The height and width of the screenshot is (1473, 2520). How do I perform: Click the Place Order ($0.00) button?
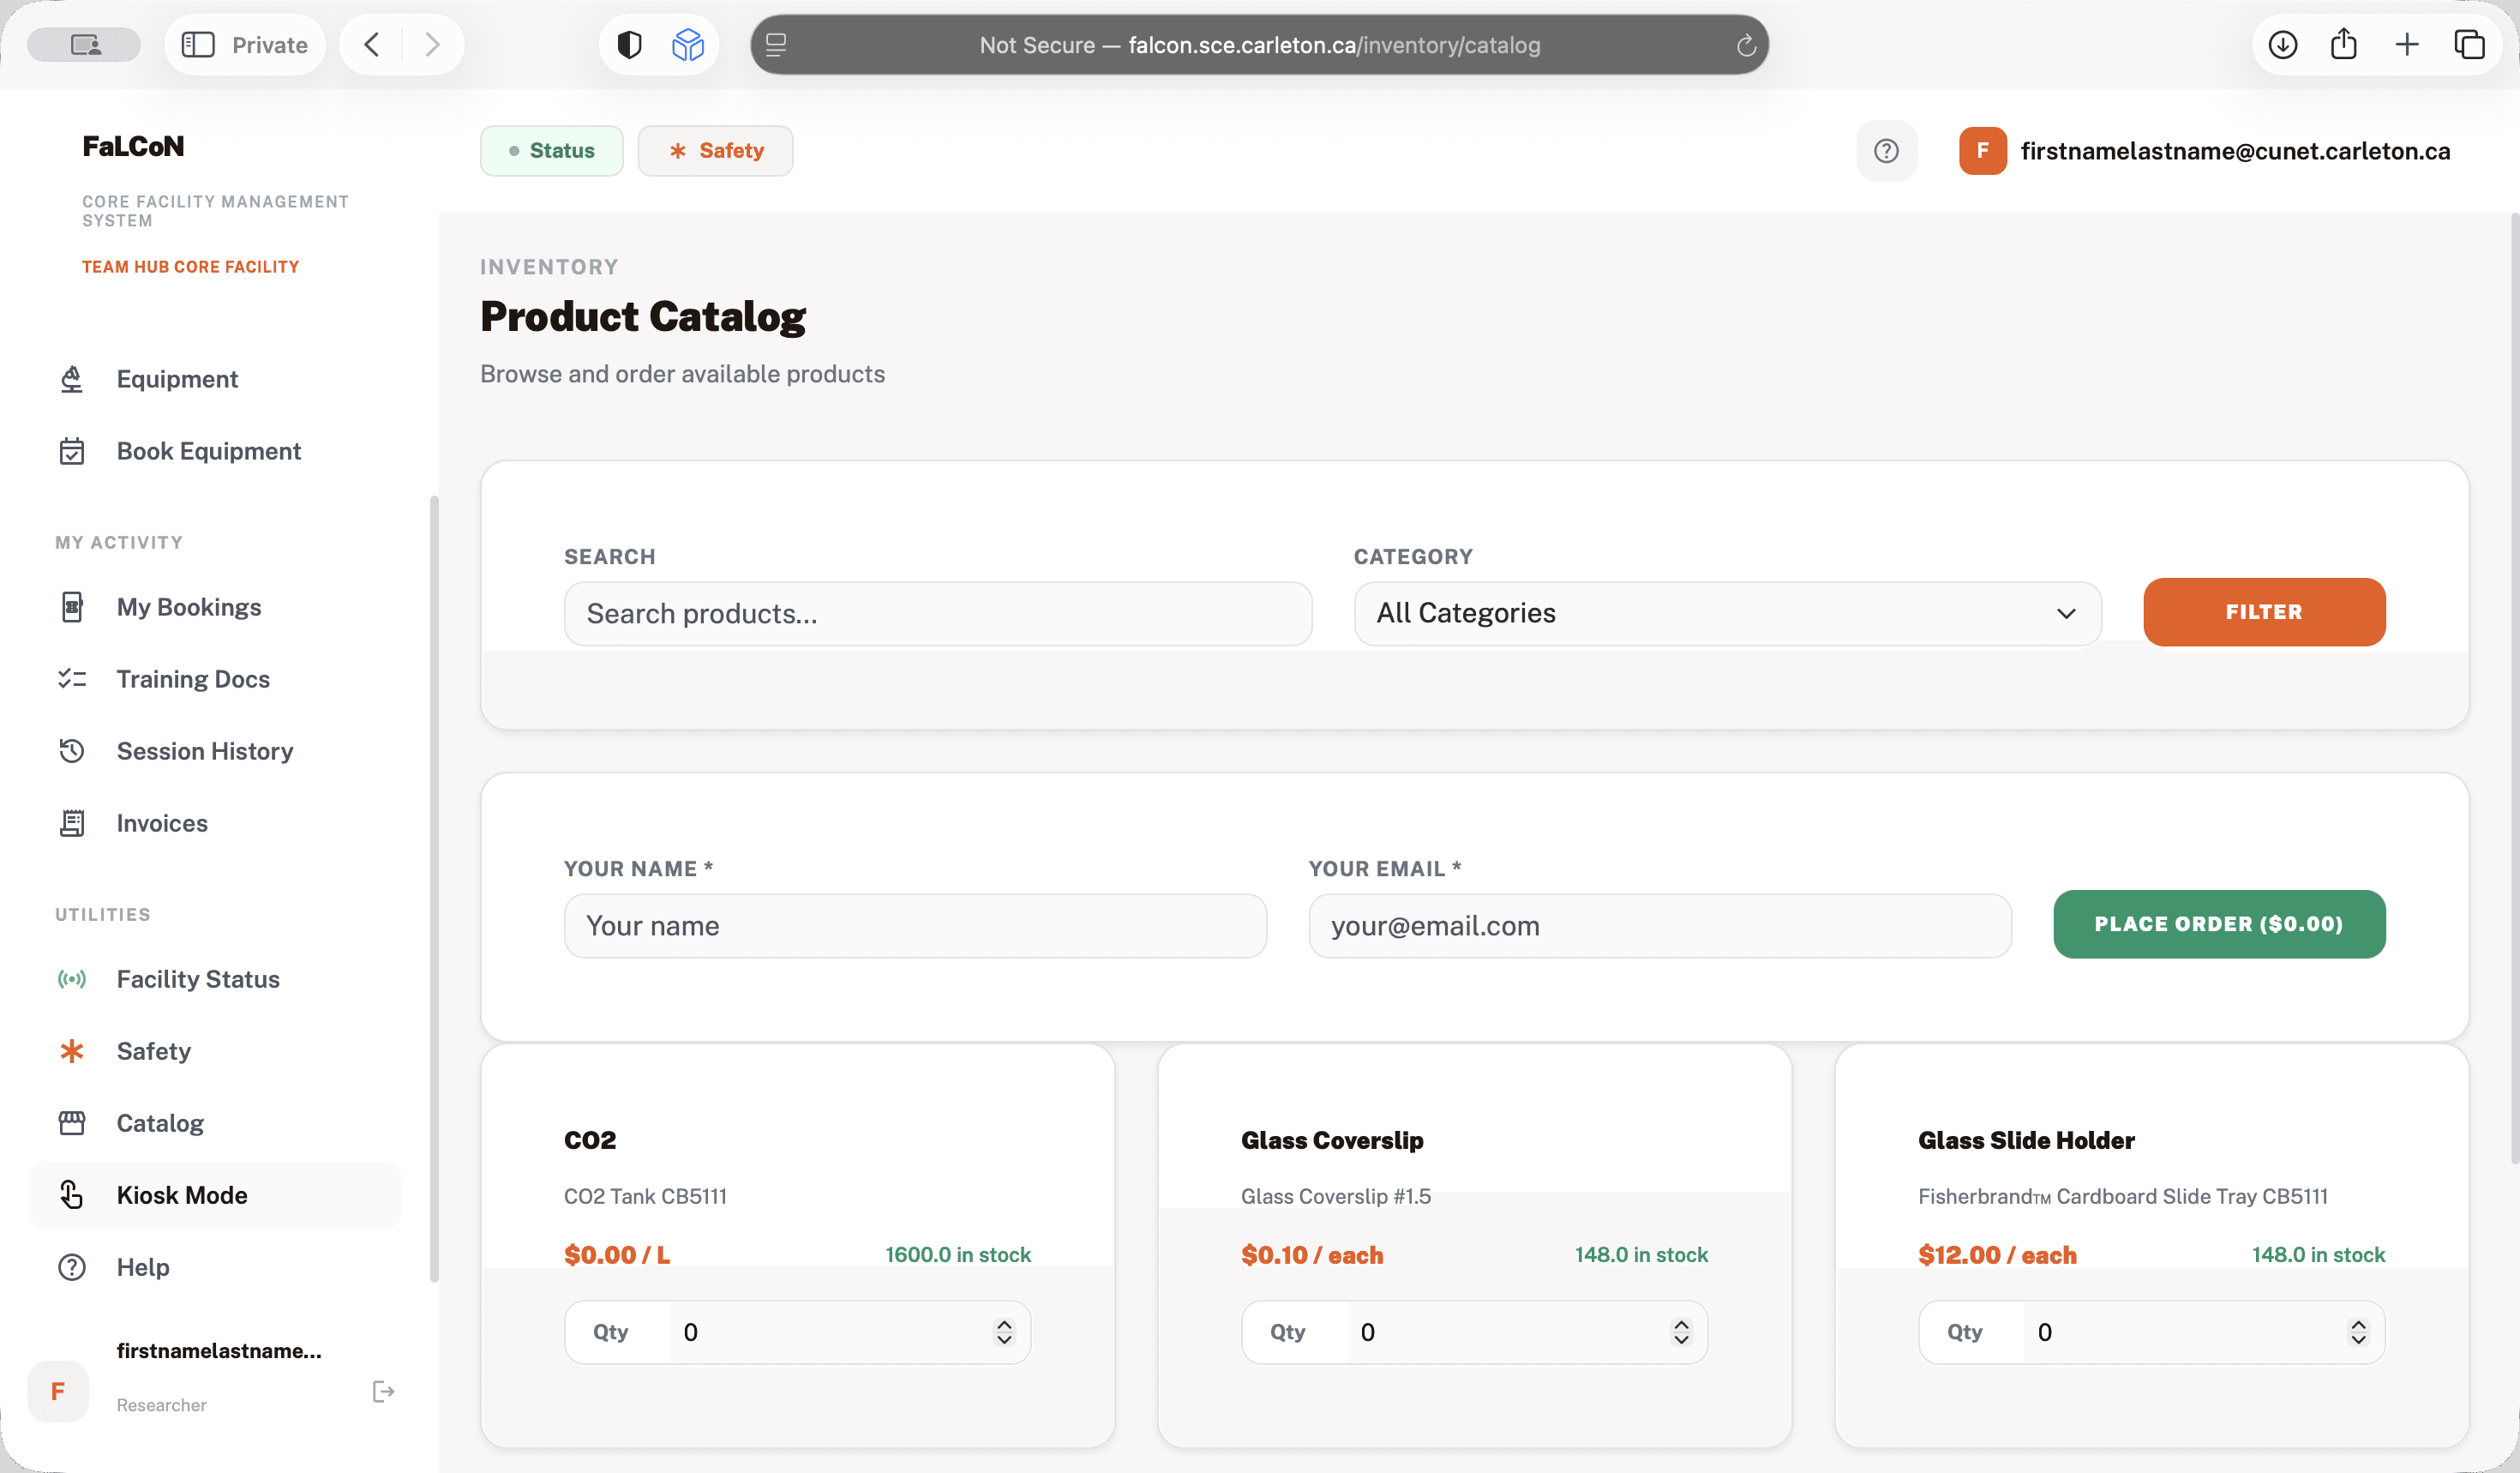(2219, 924)
